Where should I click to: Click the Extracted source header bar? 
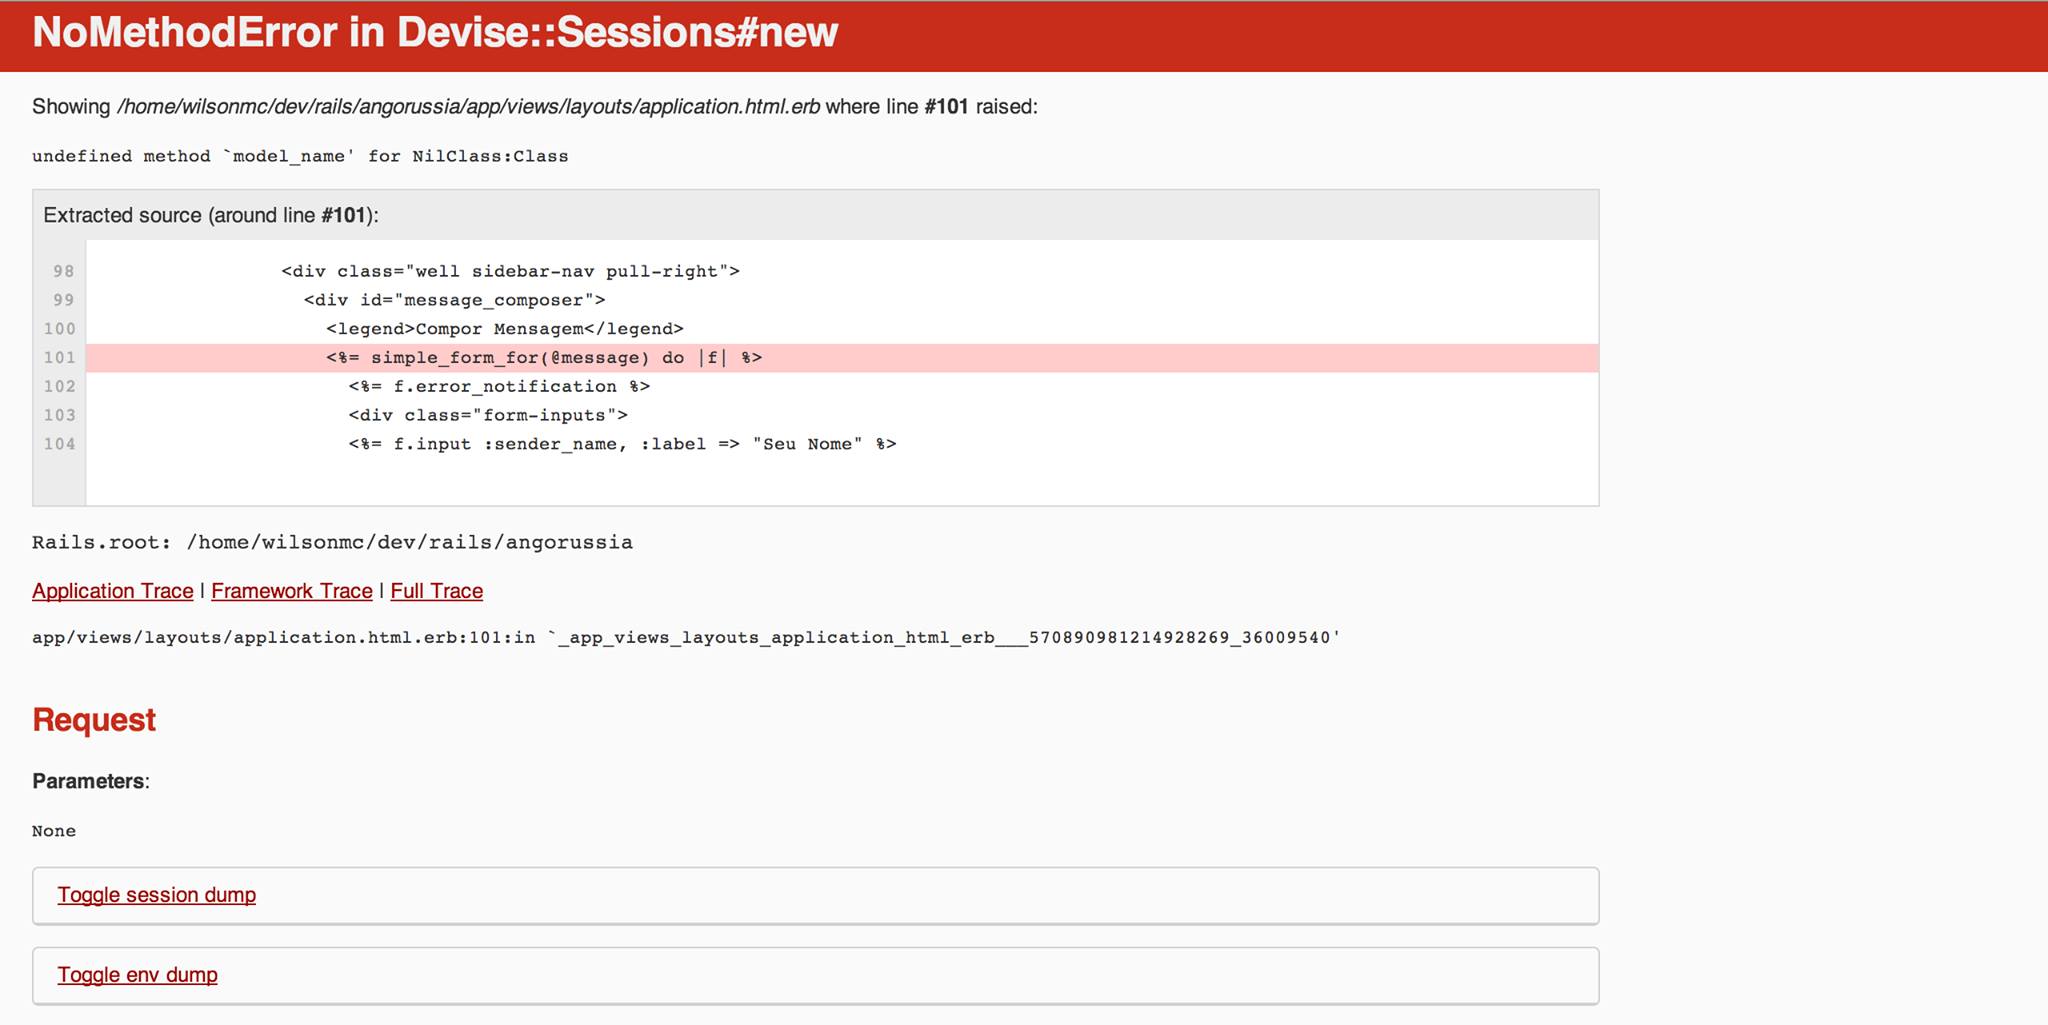(211, 215)
